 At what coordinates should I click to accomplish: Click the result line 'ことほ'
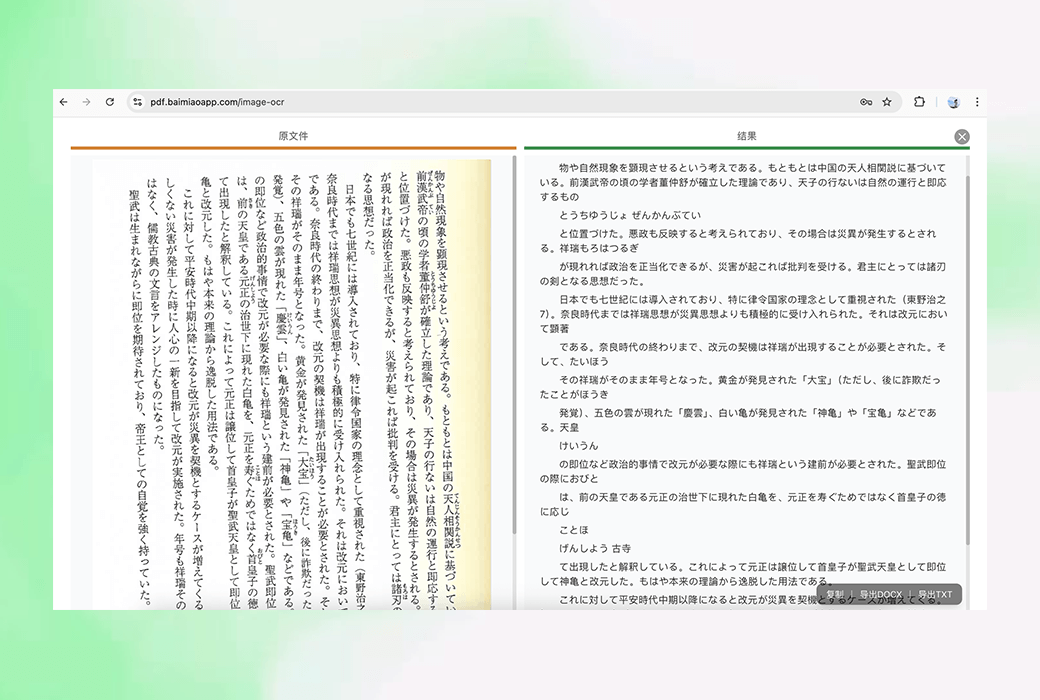click(574, 529)
